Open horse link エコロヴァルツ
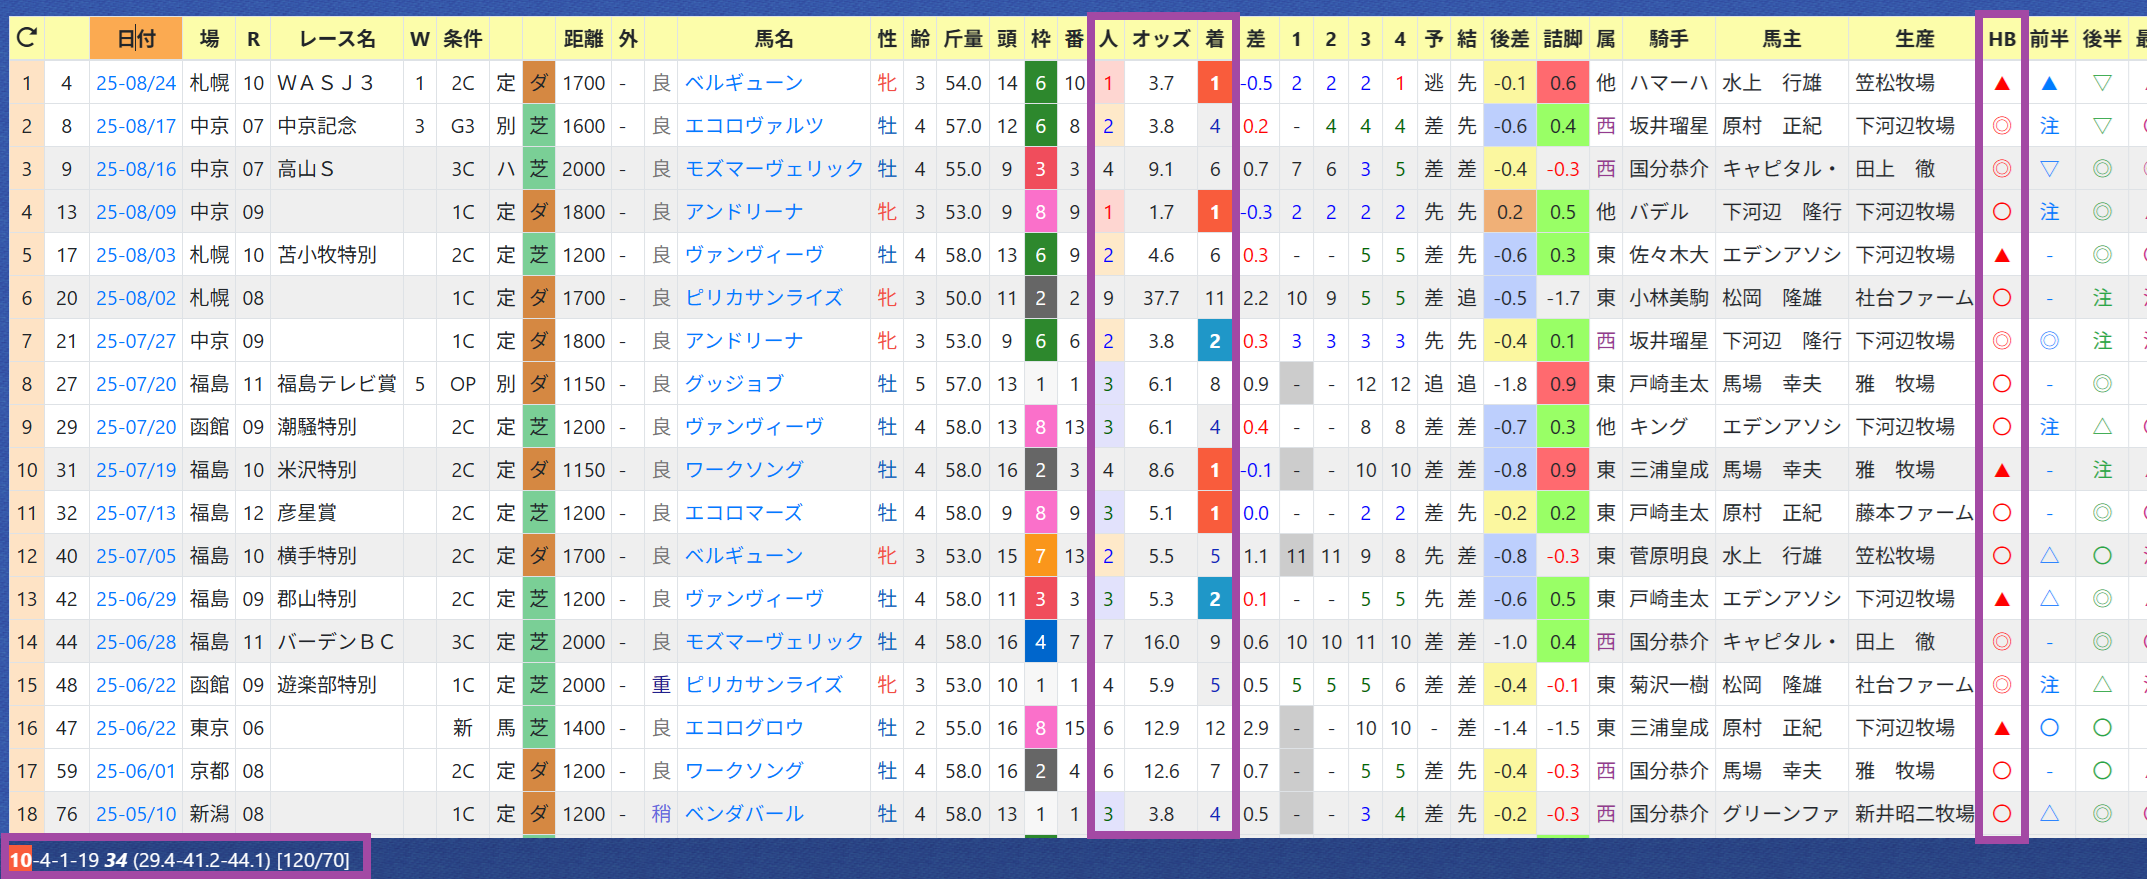The height and width of the screenshot is (879, 2147). click(x=754, y=126)
